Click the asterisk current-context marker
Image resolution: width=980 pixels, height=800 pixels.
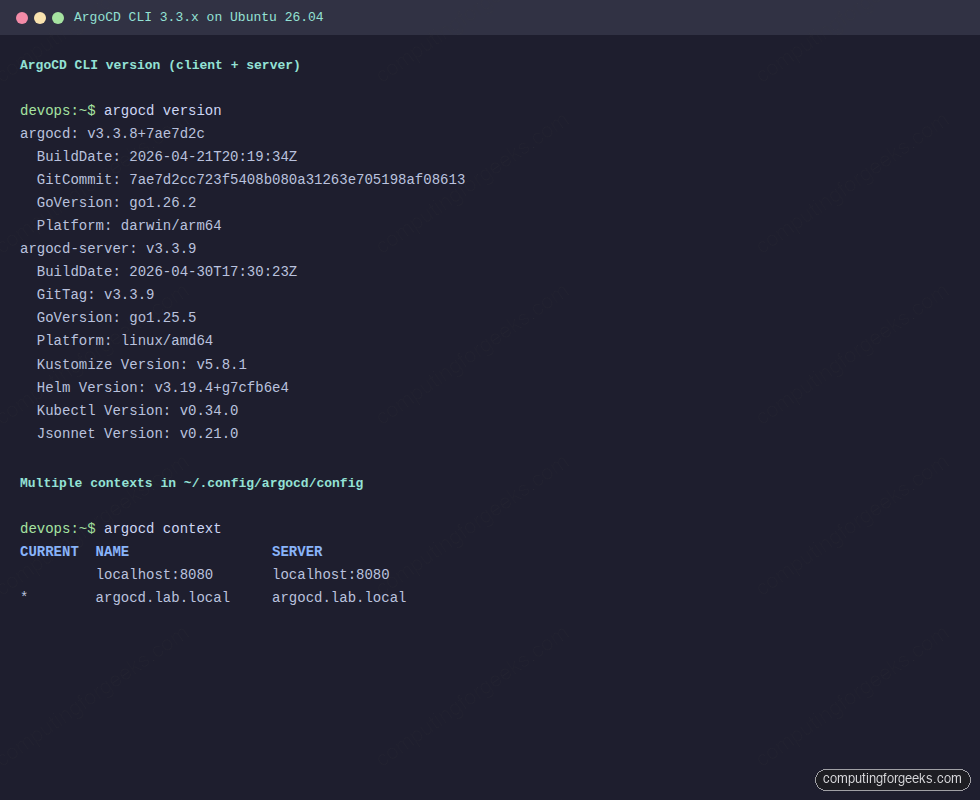pyautogui.click(x=24, y=596)
